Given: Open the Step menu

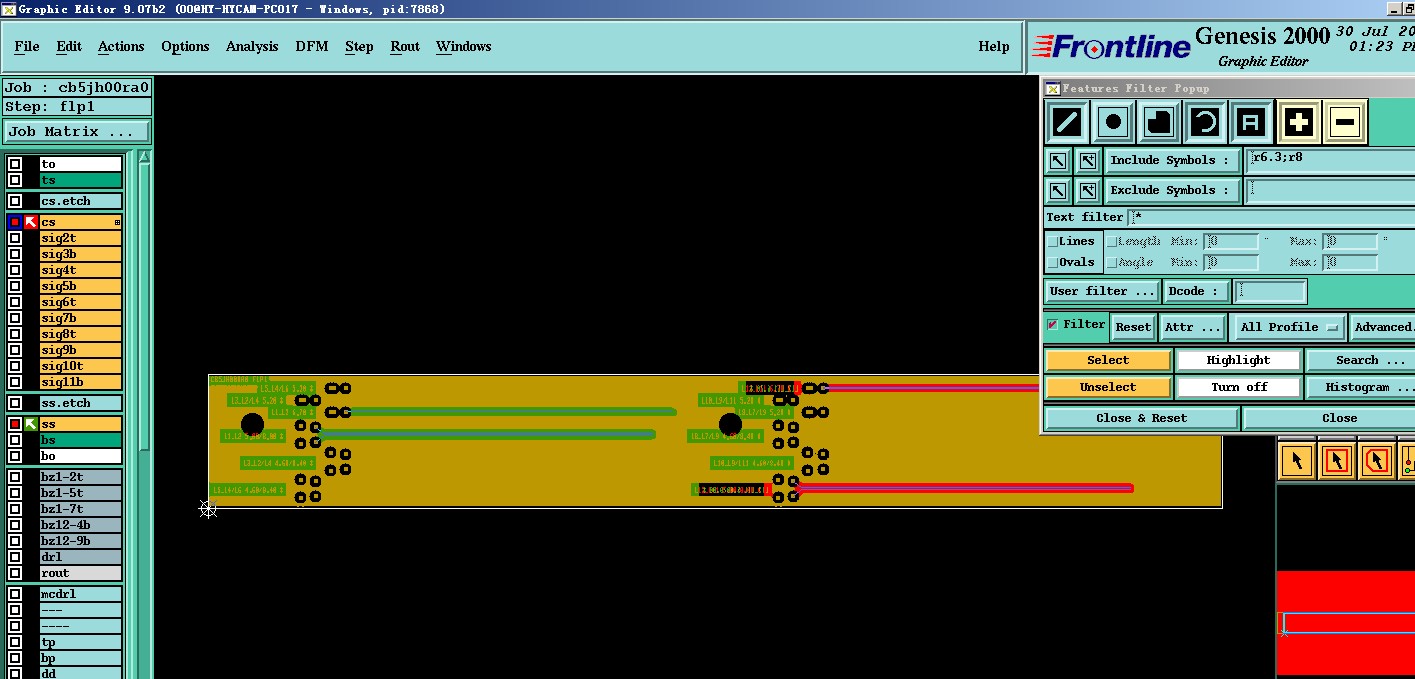Looking at the screenshot, I should [359, 46].
